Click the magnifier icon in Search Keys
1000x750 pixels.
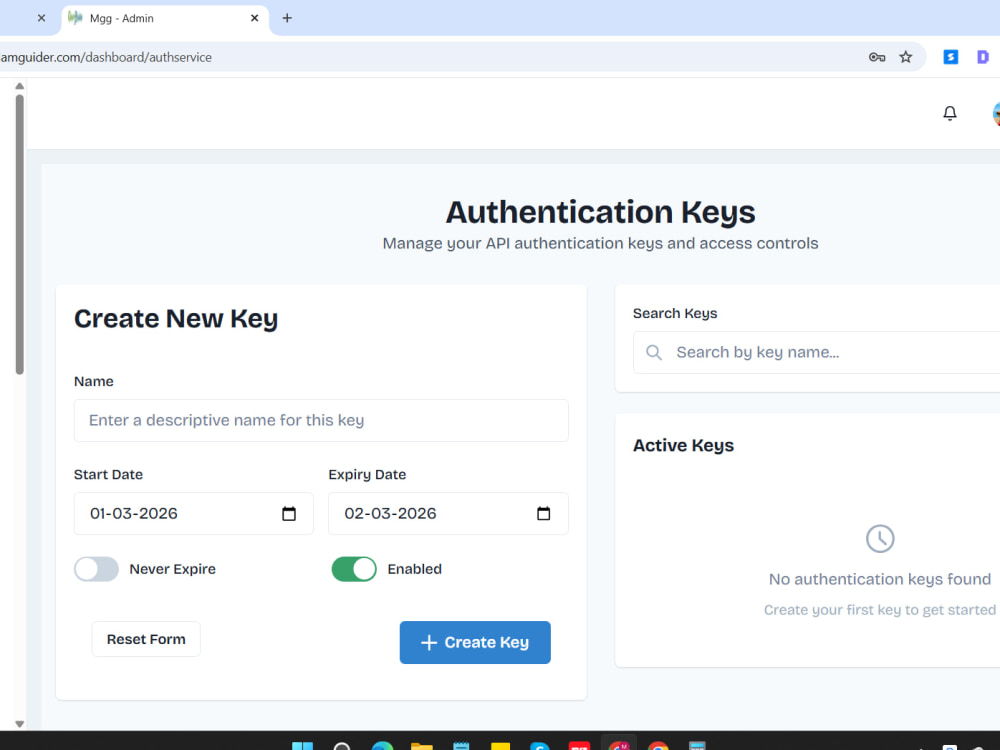tap(654, 352)
